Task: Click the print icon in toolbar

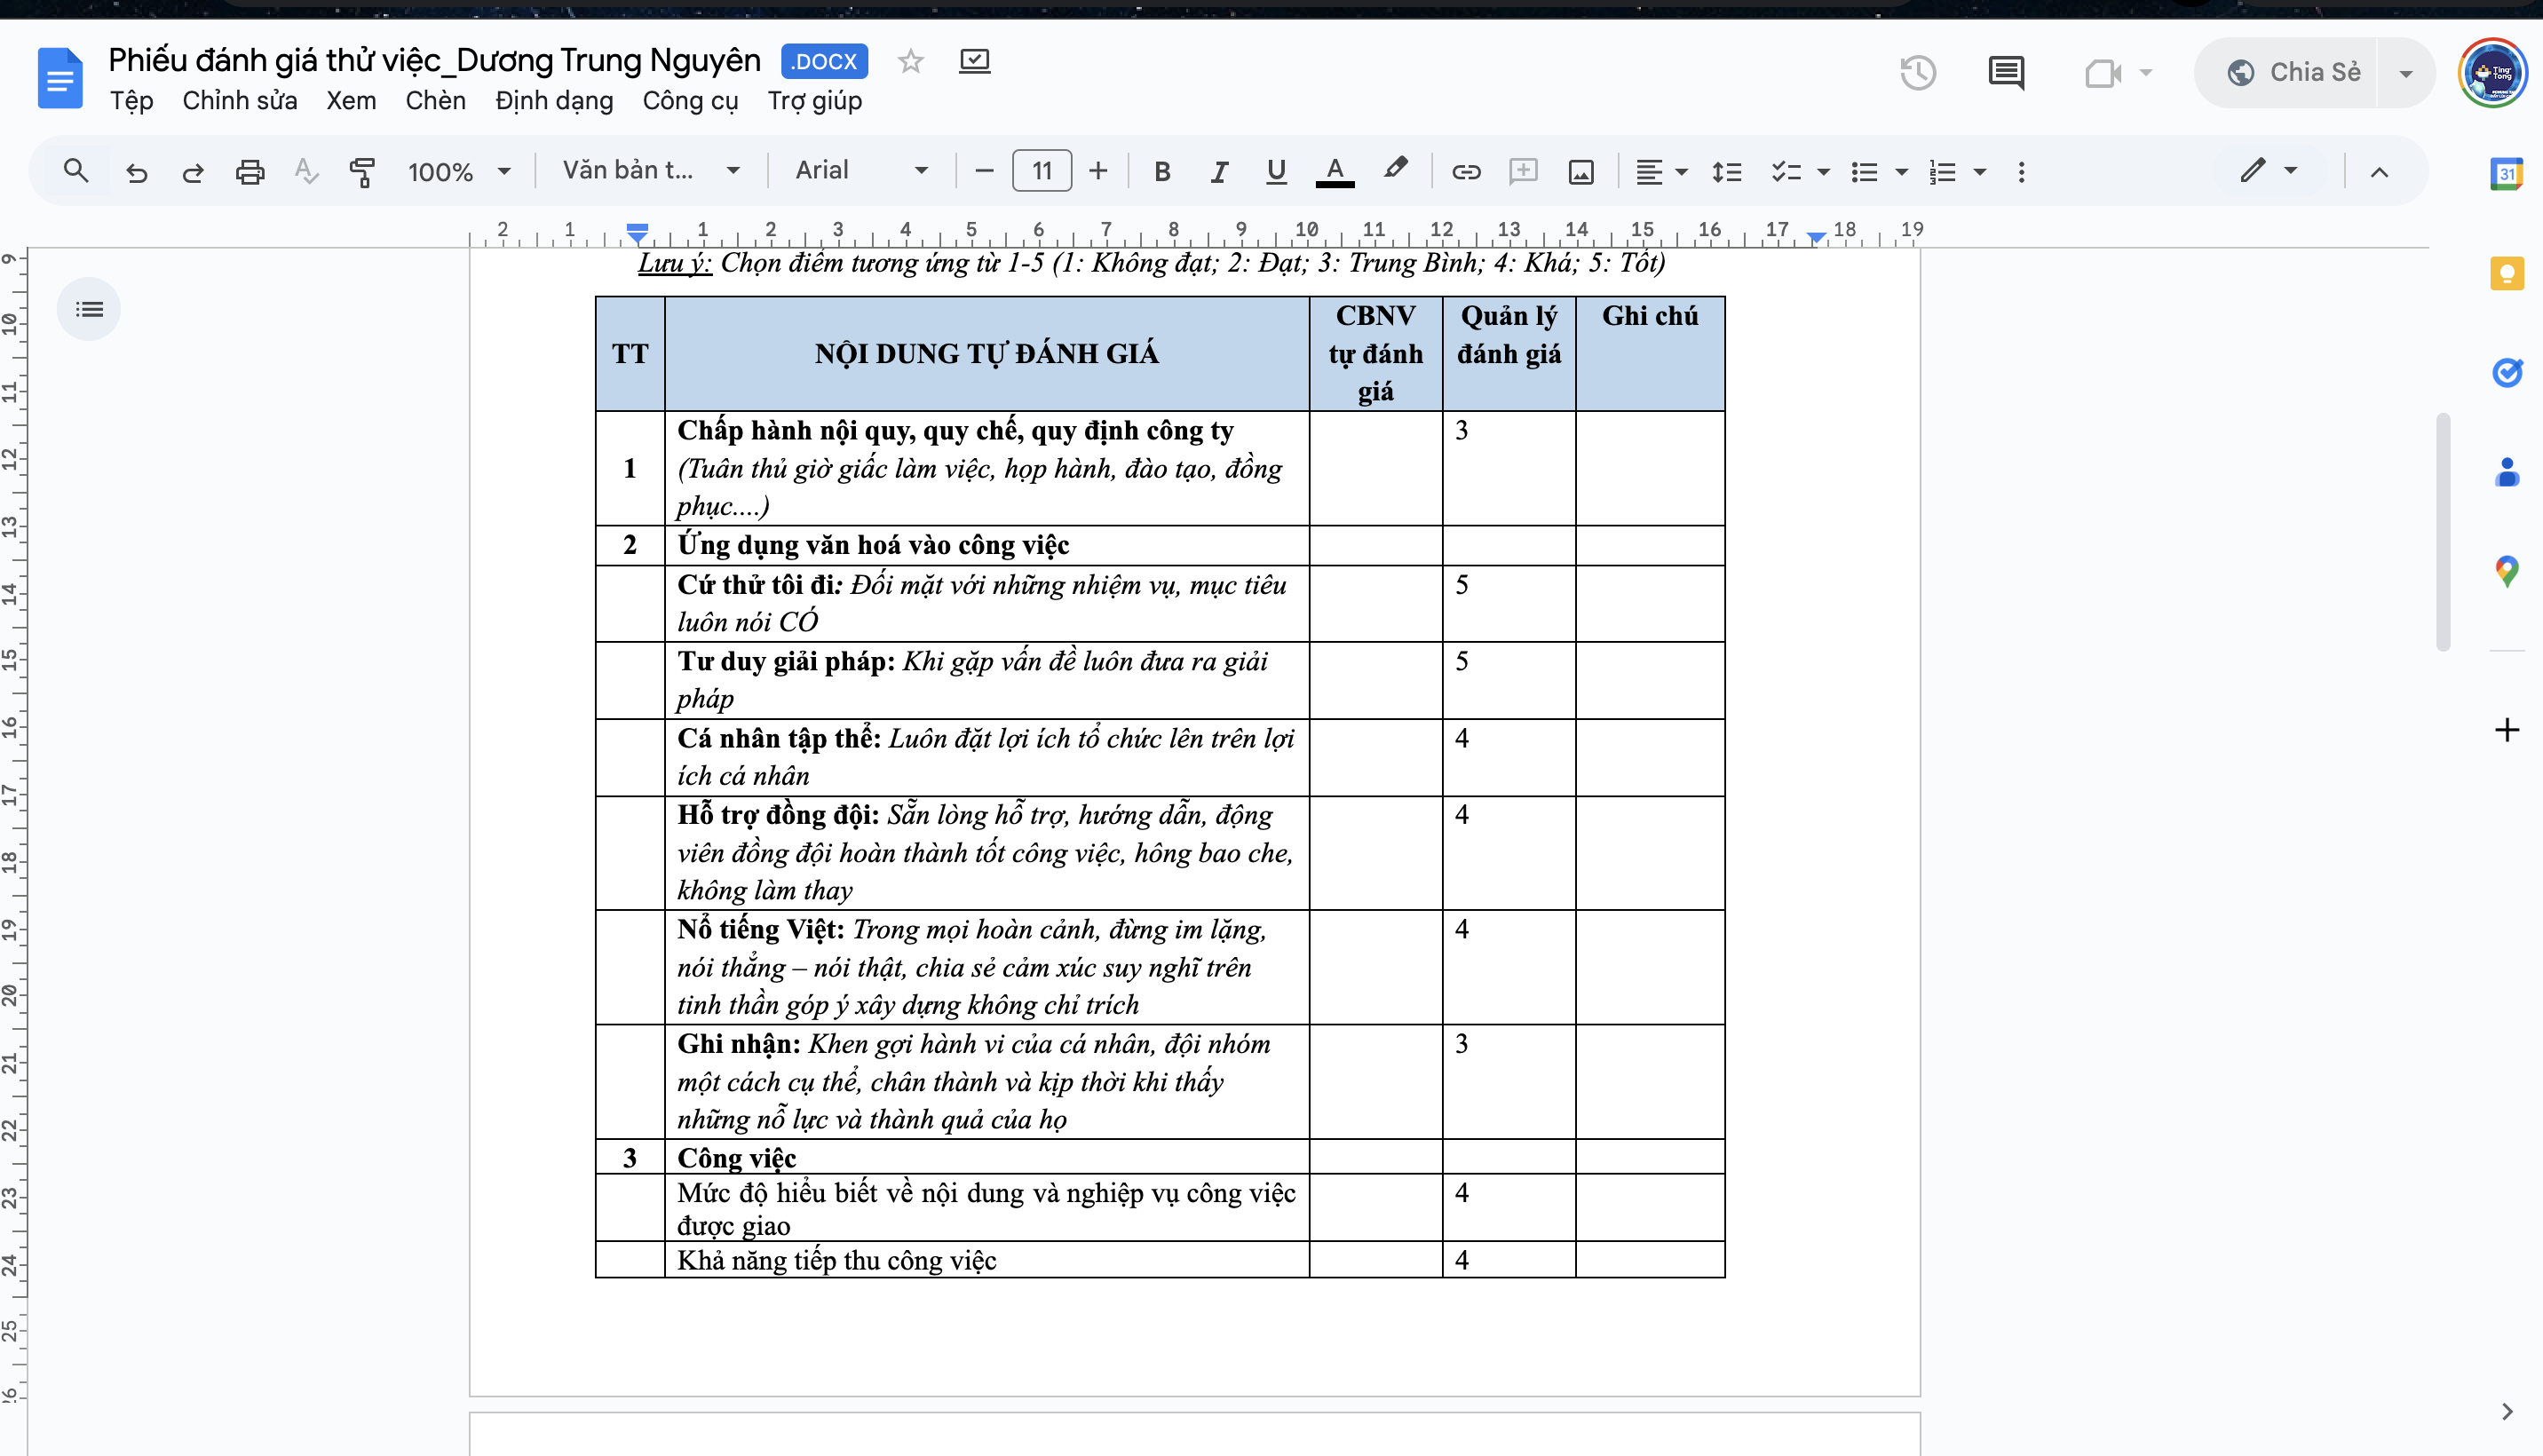Action: click(249, 172)
